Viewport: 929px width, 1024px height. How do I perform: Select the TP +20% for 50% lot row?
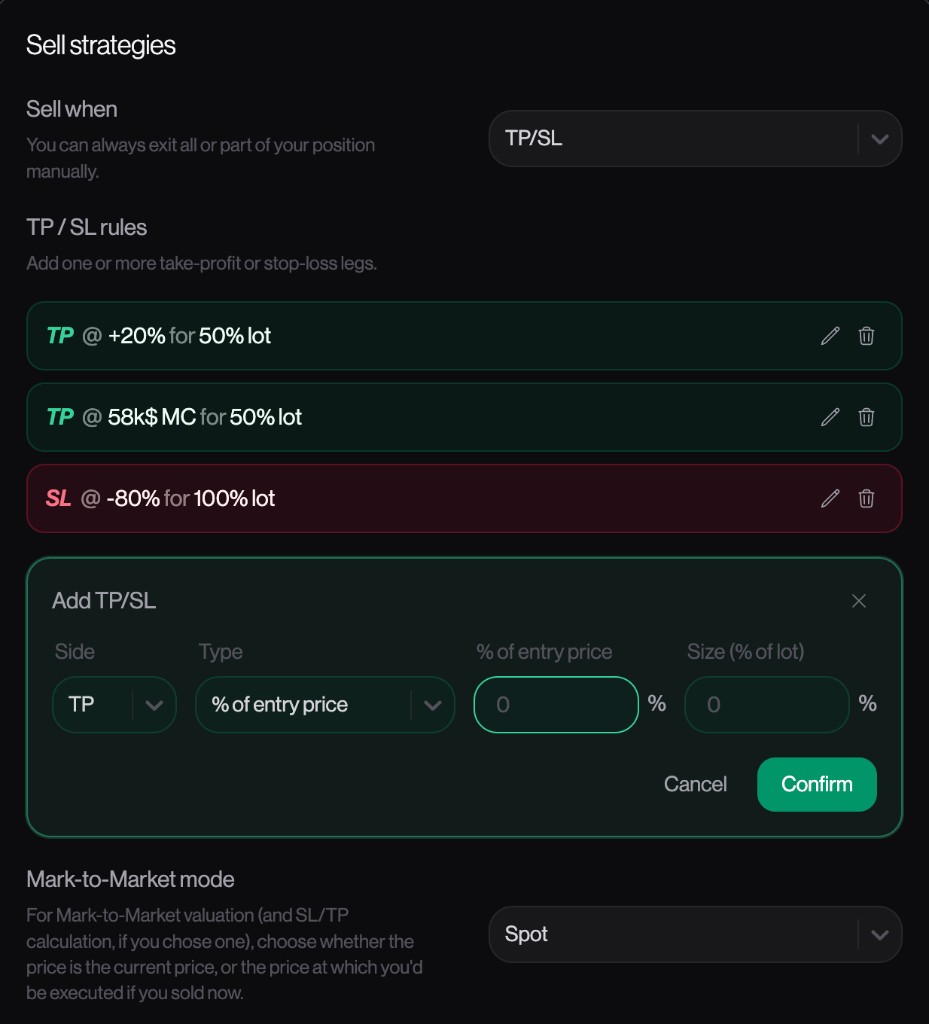pyautogui.click(x=464, y=336)
